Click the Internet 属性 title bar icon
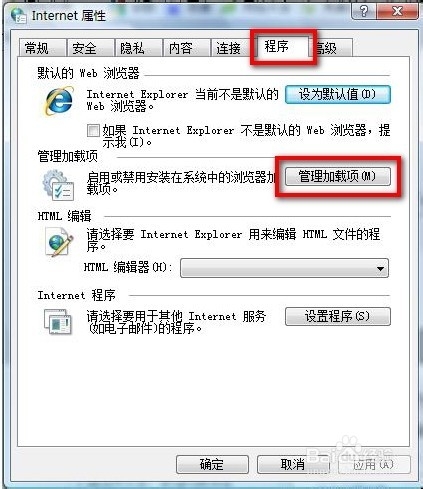The image size is (423, 489). (x=19, y=15)
